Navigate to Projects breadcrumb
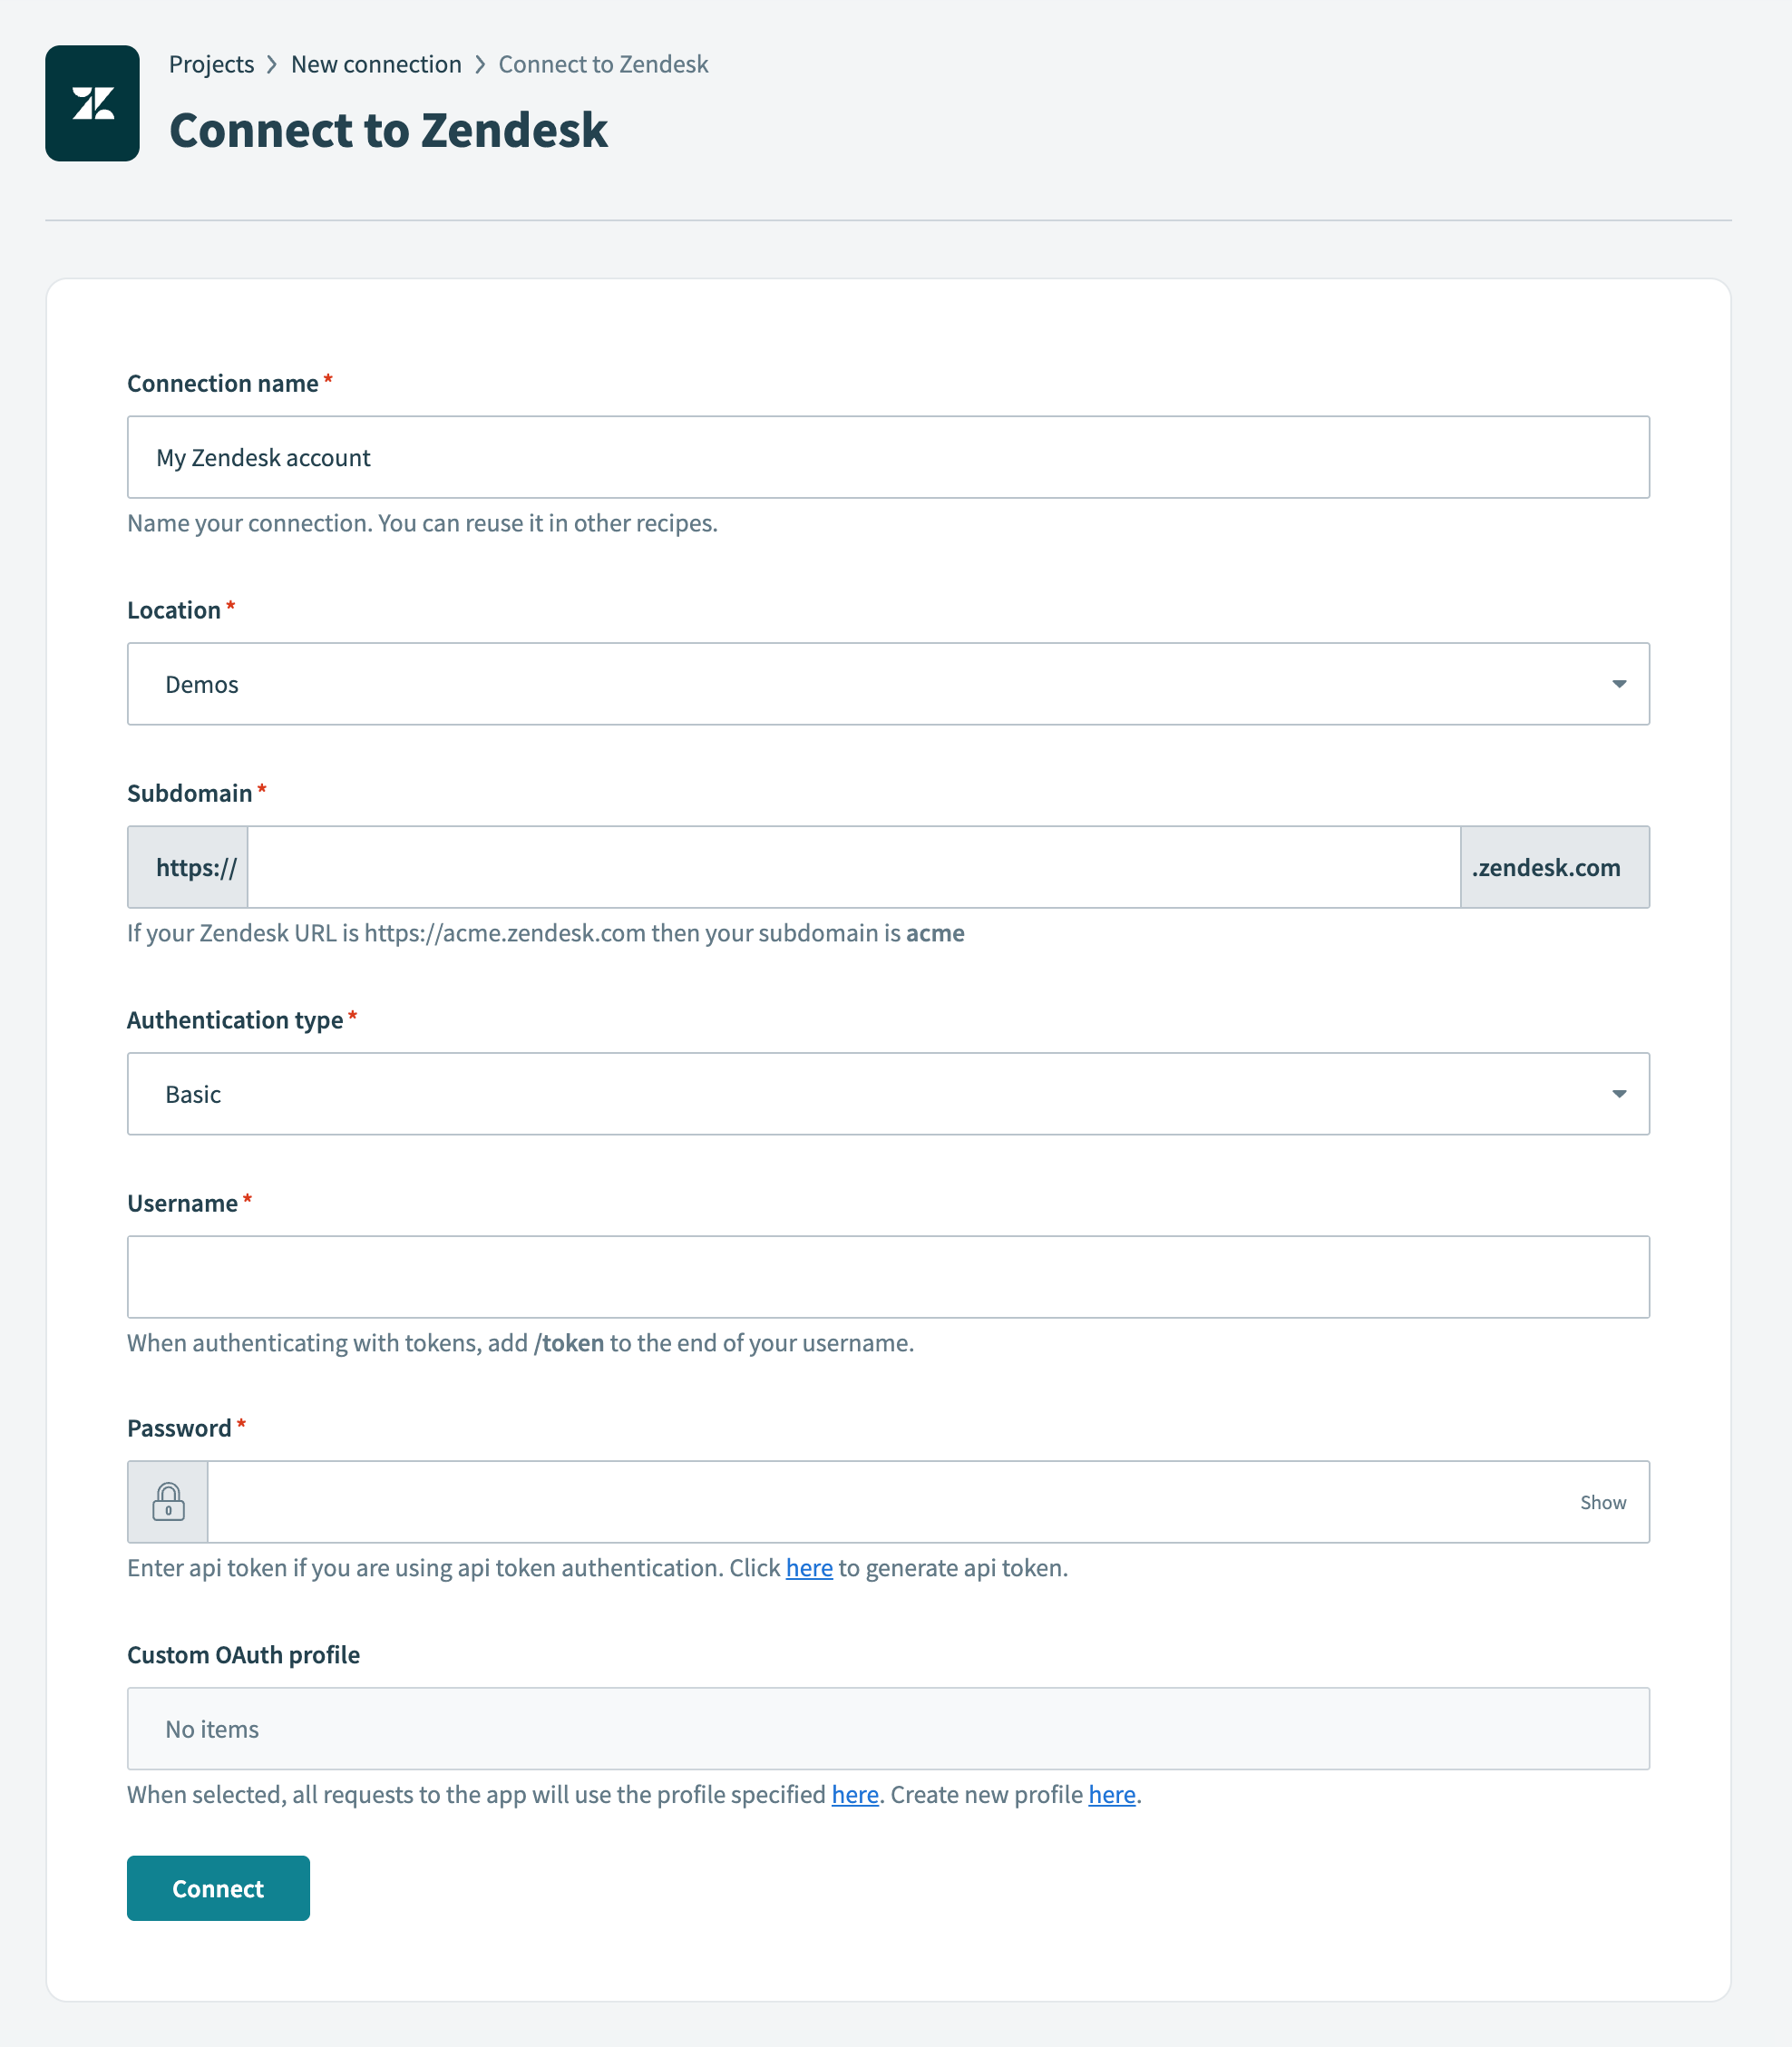Image resolution: width=1792 pixels, height=2047 pixels. 212,63
